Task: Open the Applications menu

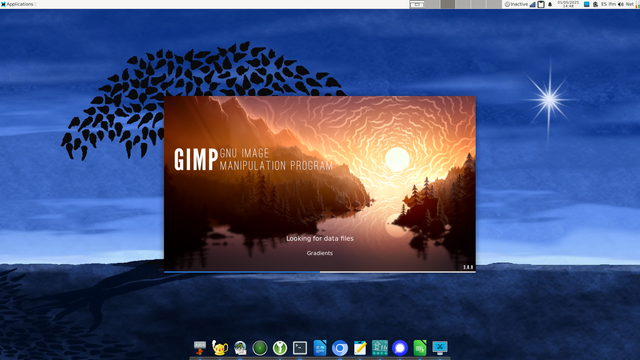Action: click(x=17, y=4)
